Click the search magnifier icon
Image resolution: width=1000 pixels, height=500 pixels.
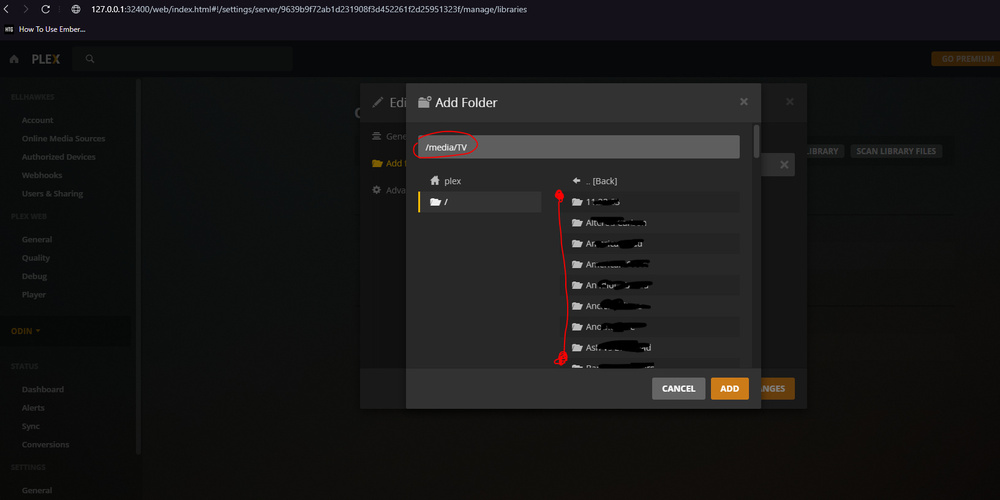pyautogui.click(x=90, y=59)
